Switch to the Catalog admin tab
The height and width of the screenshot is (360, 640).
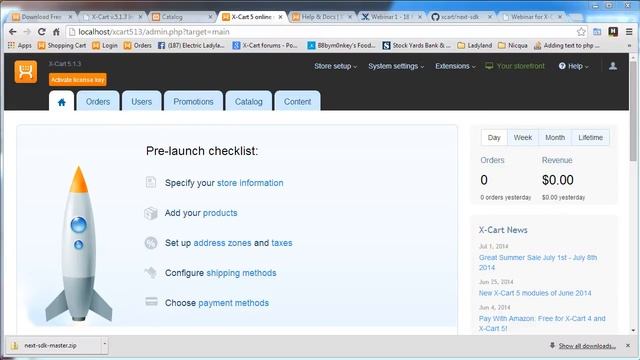(x=249, y=102)
